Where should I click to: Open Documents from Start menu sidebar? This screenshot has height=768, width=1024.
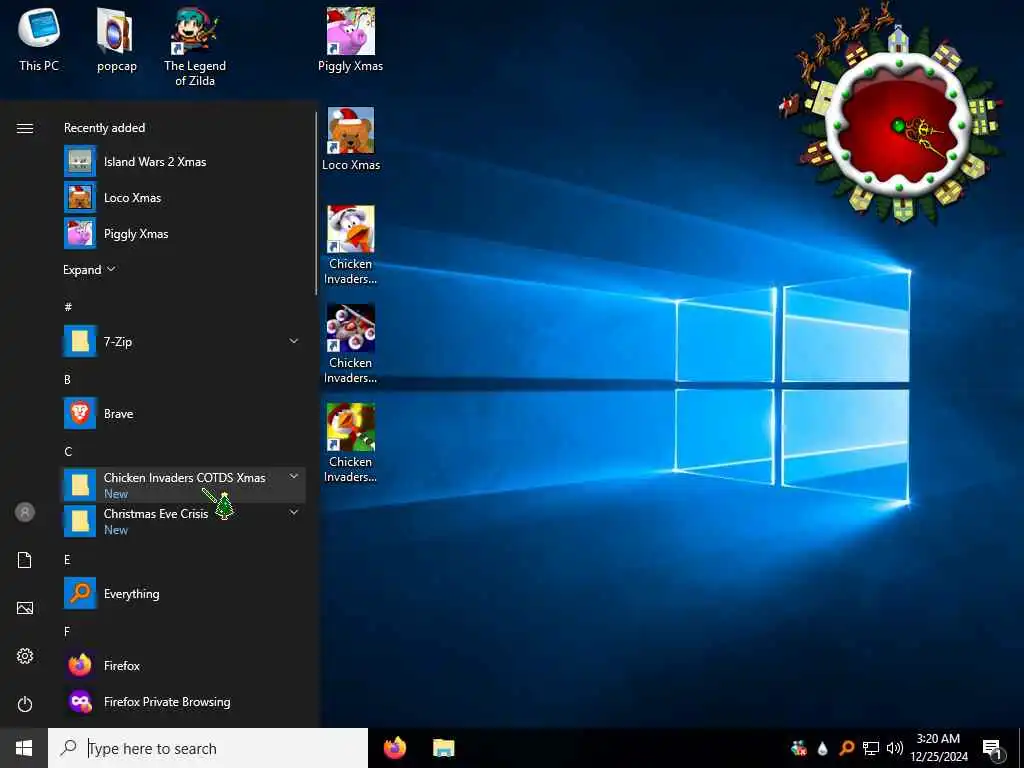point(25,560)
